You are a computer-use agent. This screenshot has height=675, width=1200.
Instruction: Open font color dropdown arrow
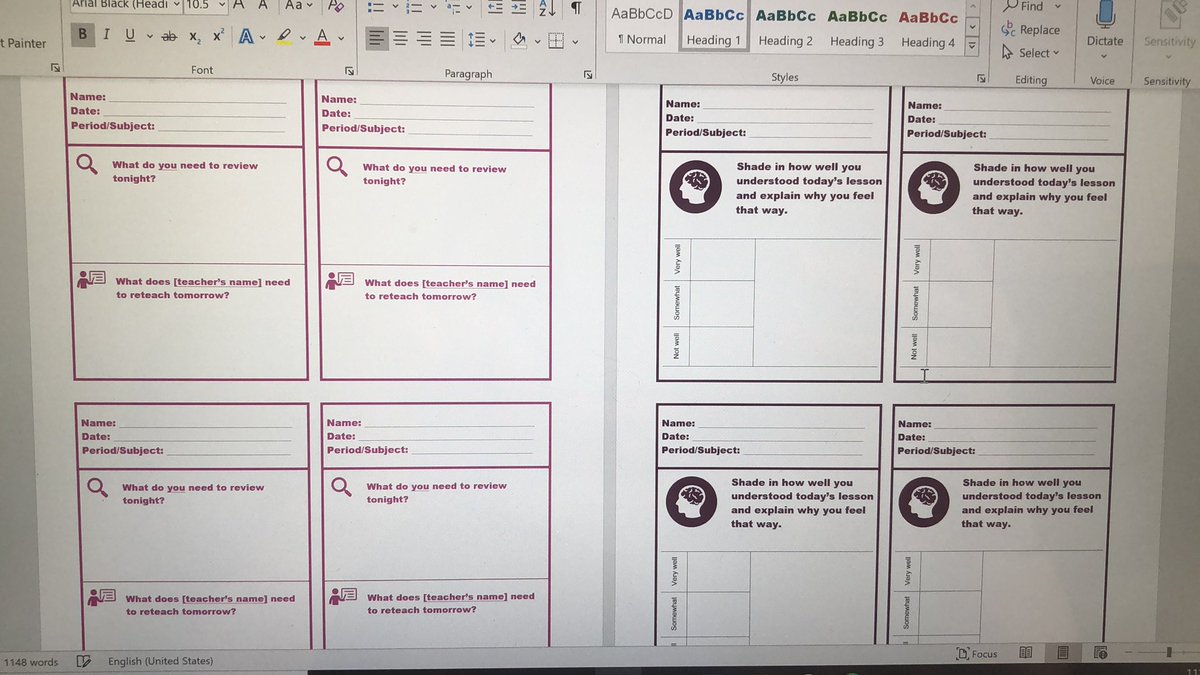tap(341, 39)
